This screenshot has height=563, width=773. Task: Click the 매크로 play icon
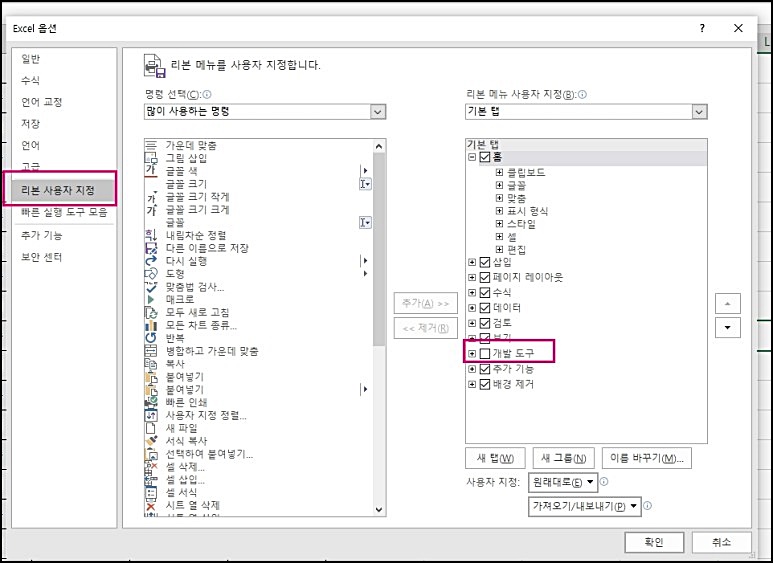click(x=151, y=299)
